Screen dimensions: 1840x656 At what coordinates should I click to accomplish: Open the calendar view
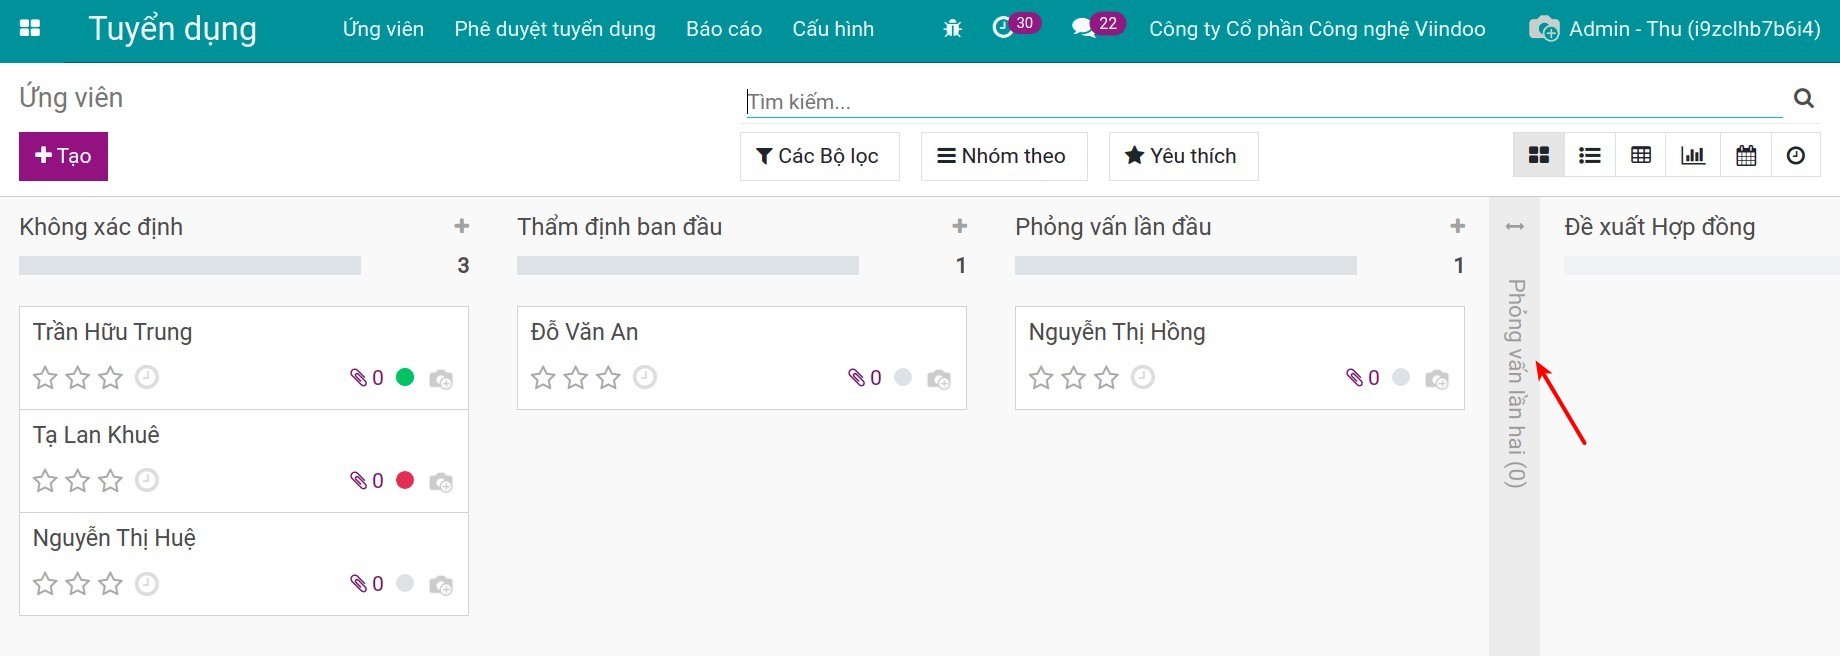(1745, 155)
